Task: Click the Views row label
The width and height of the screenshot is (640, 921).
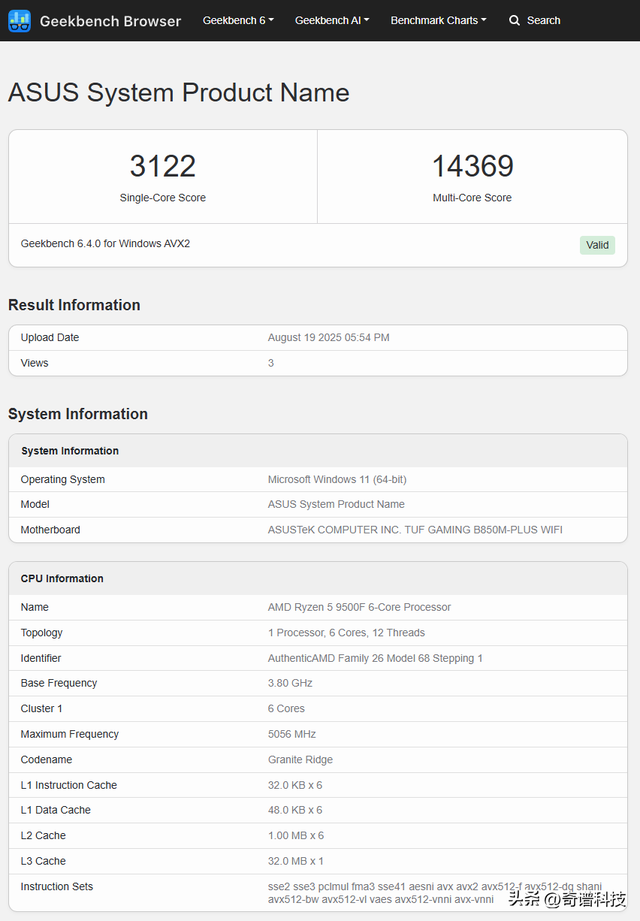Action: point(35,363)
